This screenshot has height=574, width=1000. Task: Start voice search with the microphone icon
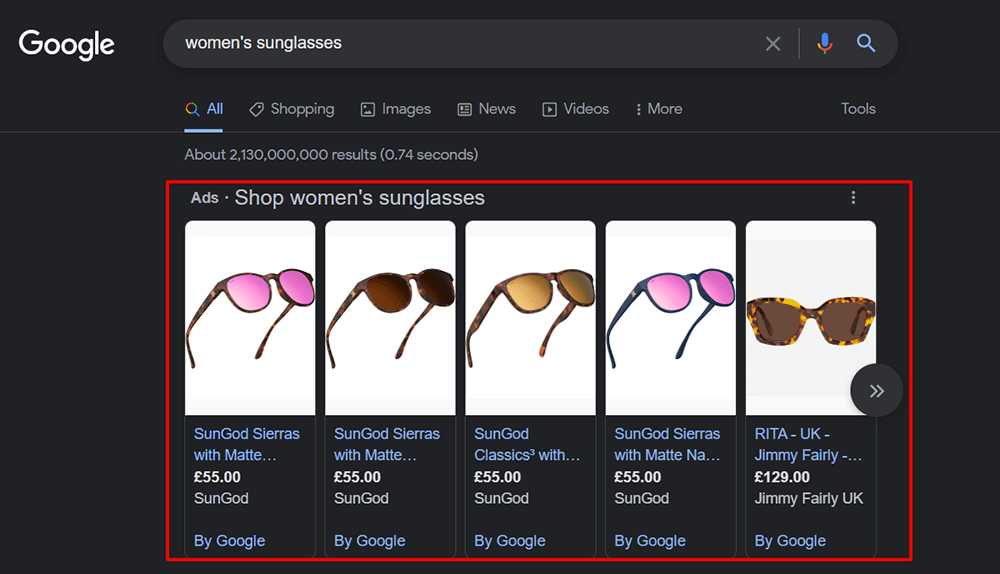825,43
